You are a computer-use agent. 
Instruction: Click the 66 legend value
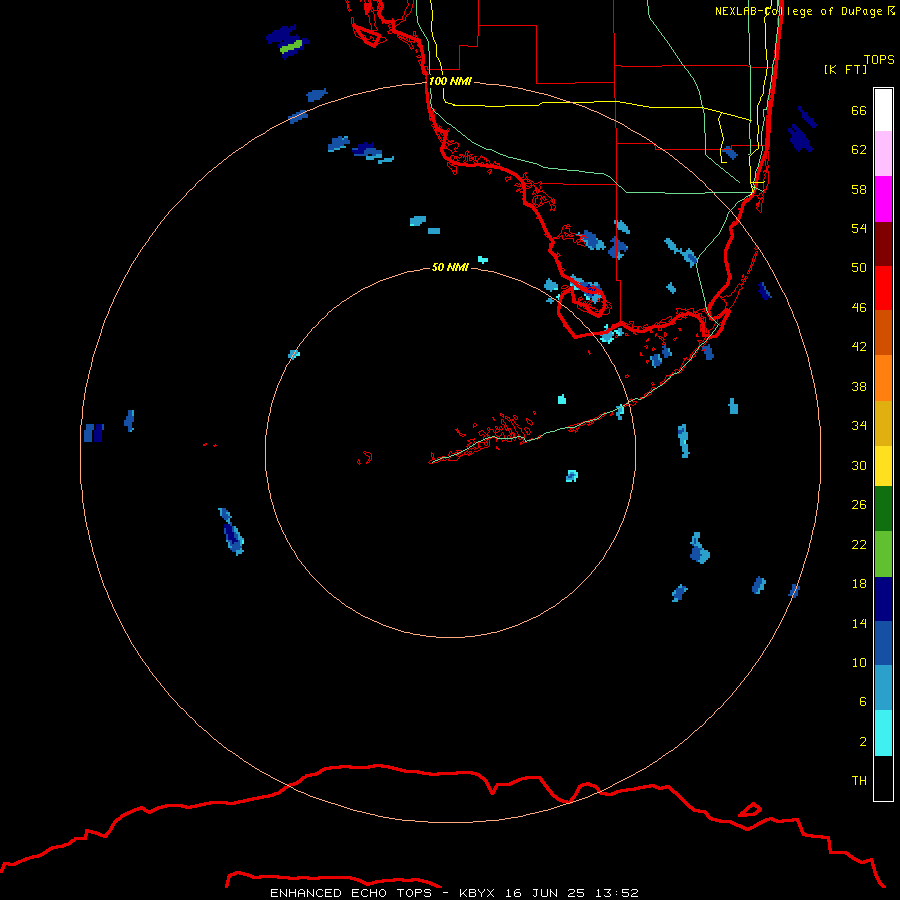pyautogui.click(x=859, y=111)
